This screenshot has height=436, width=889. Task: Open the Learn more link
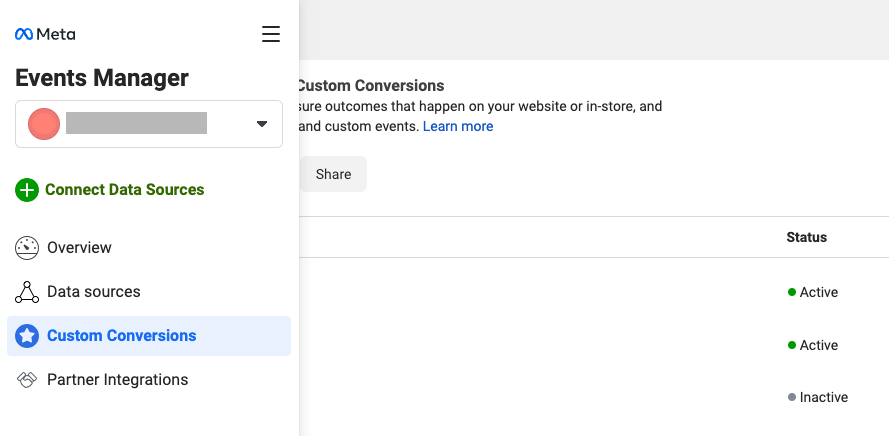click(457, 127)
